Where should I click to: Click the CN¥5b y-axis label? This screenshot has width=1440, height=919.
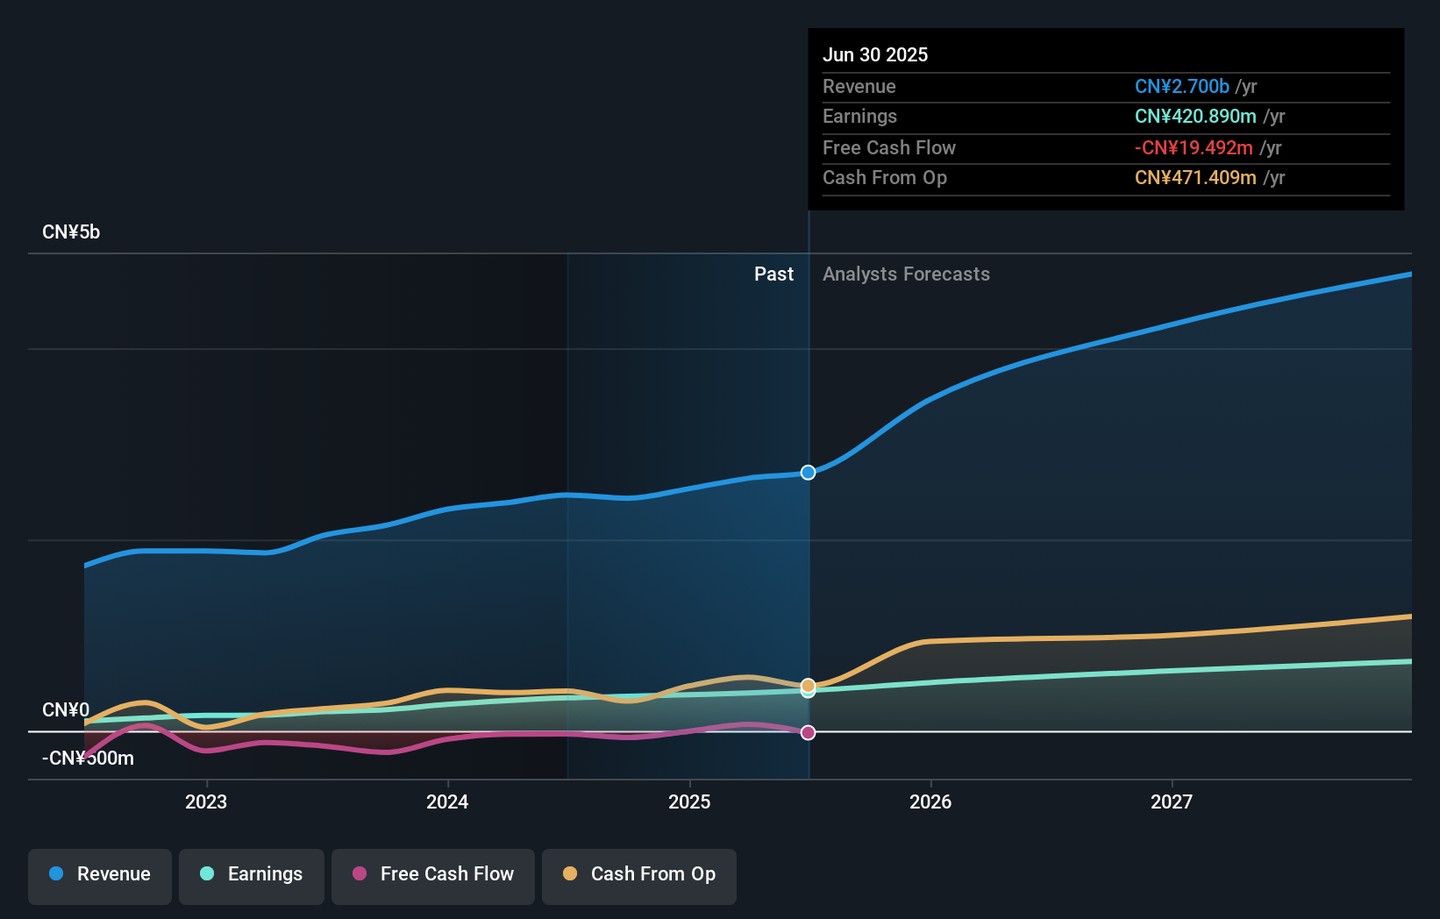tap(71, 232)
